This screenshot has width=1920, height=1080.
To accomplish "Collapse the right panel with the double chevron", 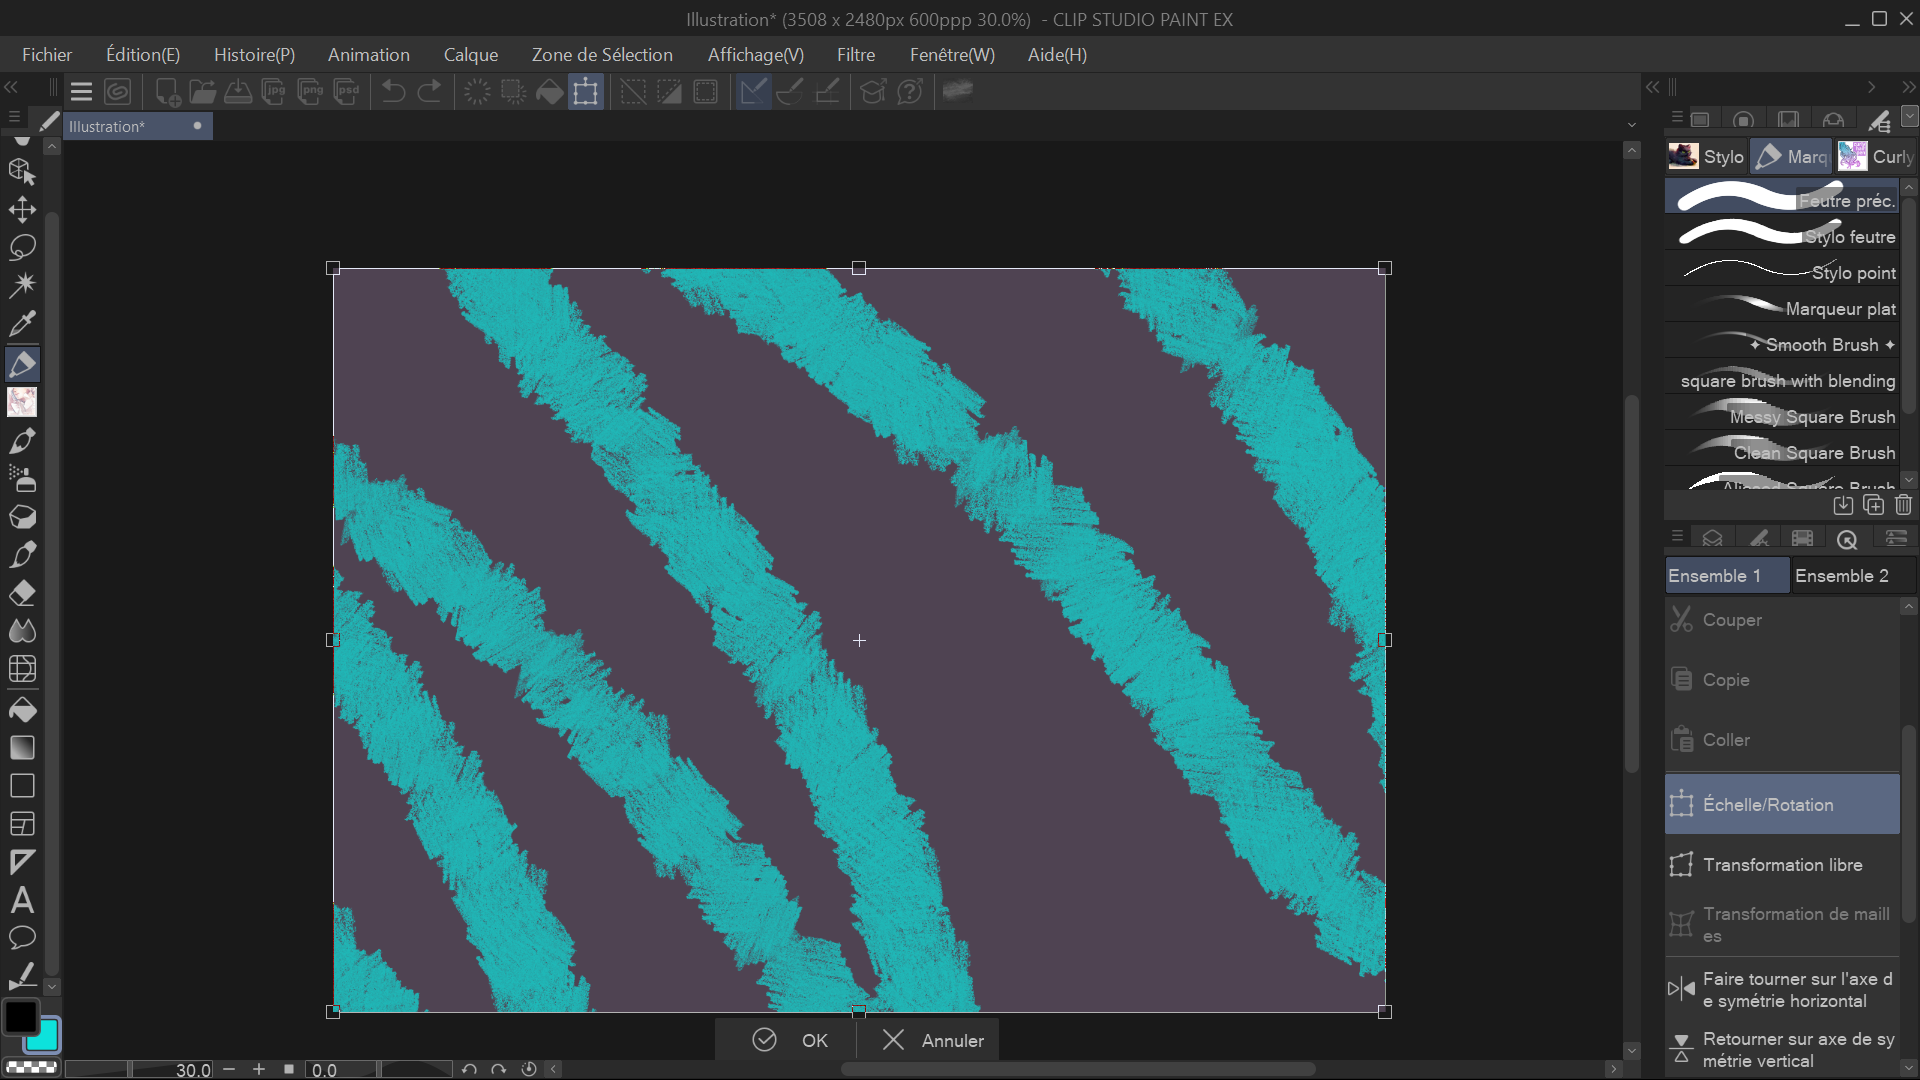I will [x=1652, y=87].
